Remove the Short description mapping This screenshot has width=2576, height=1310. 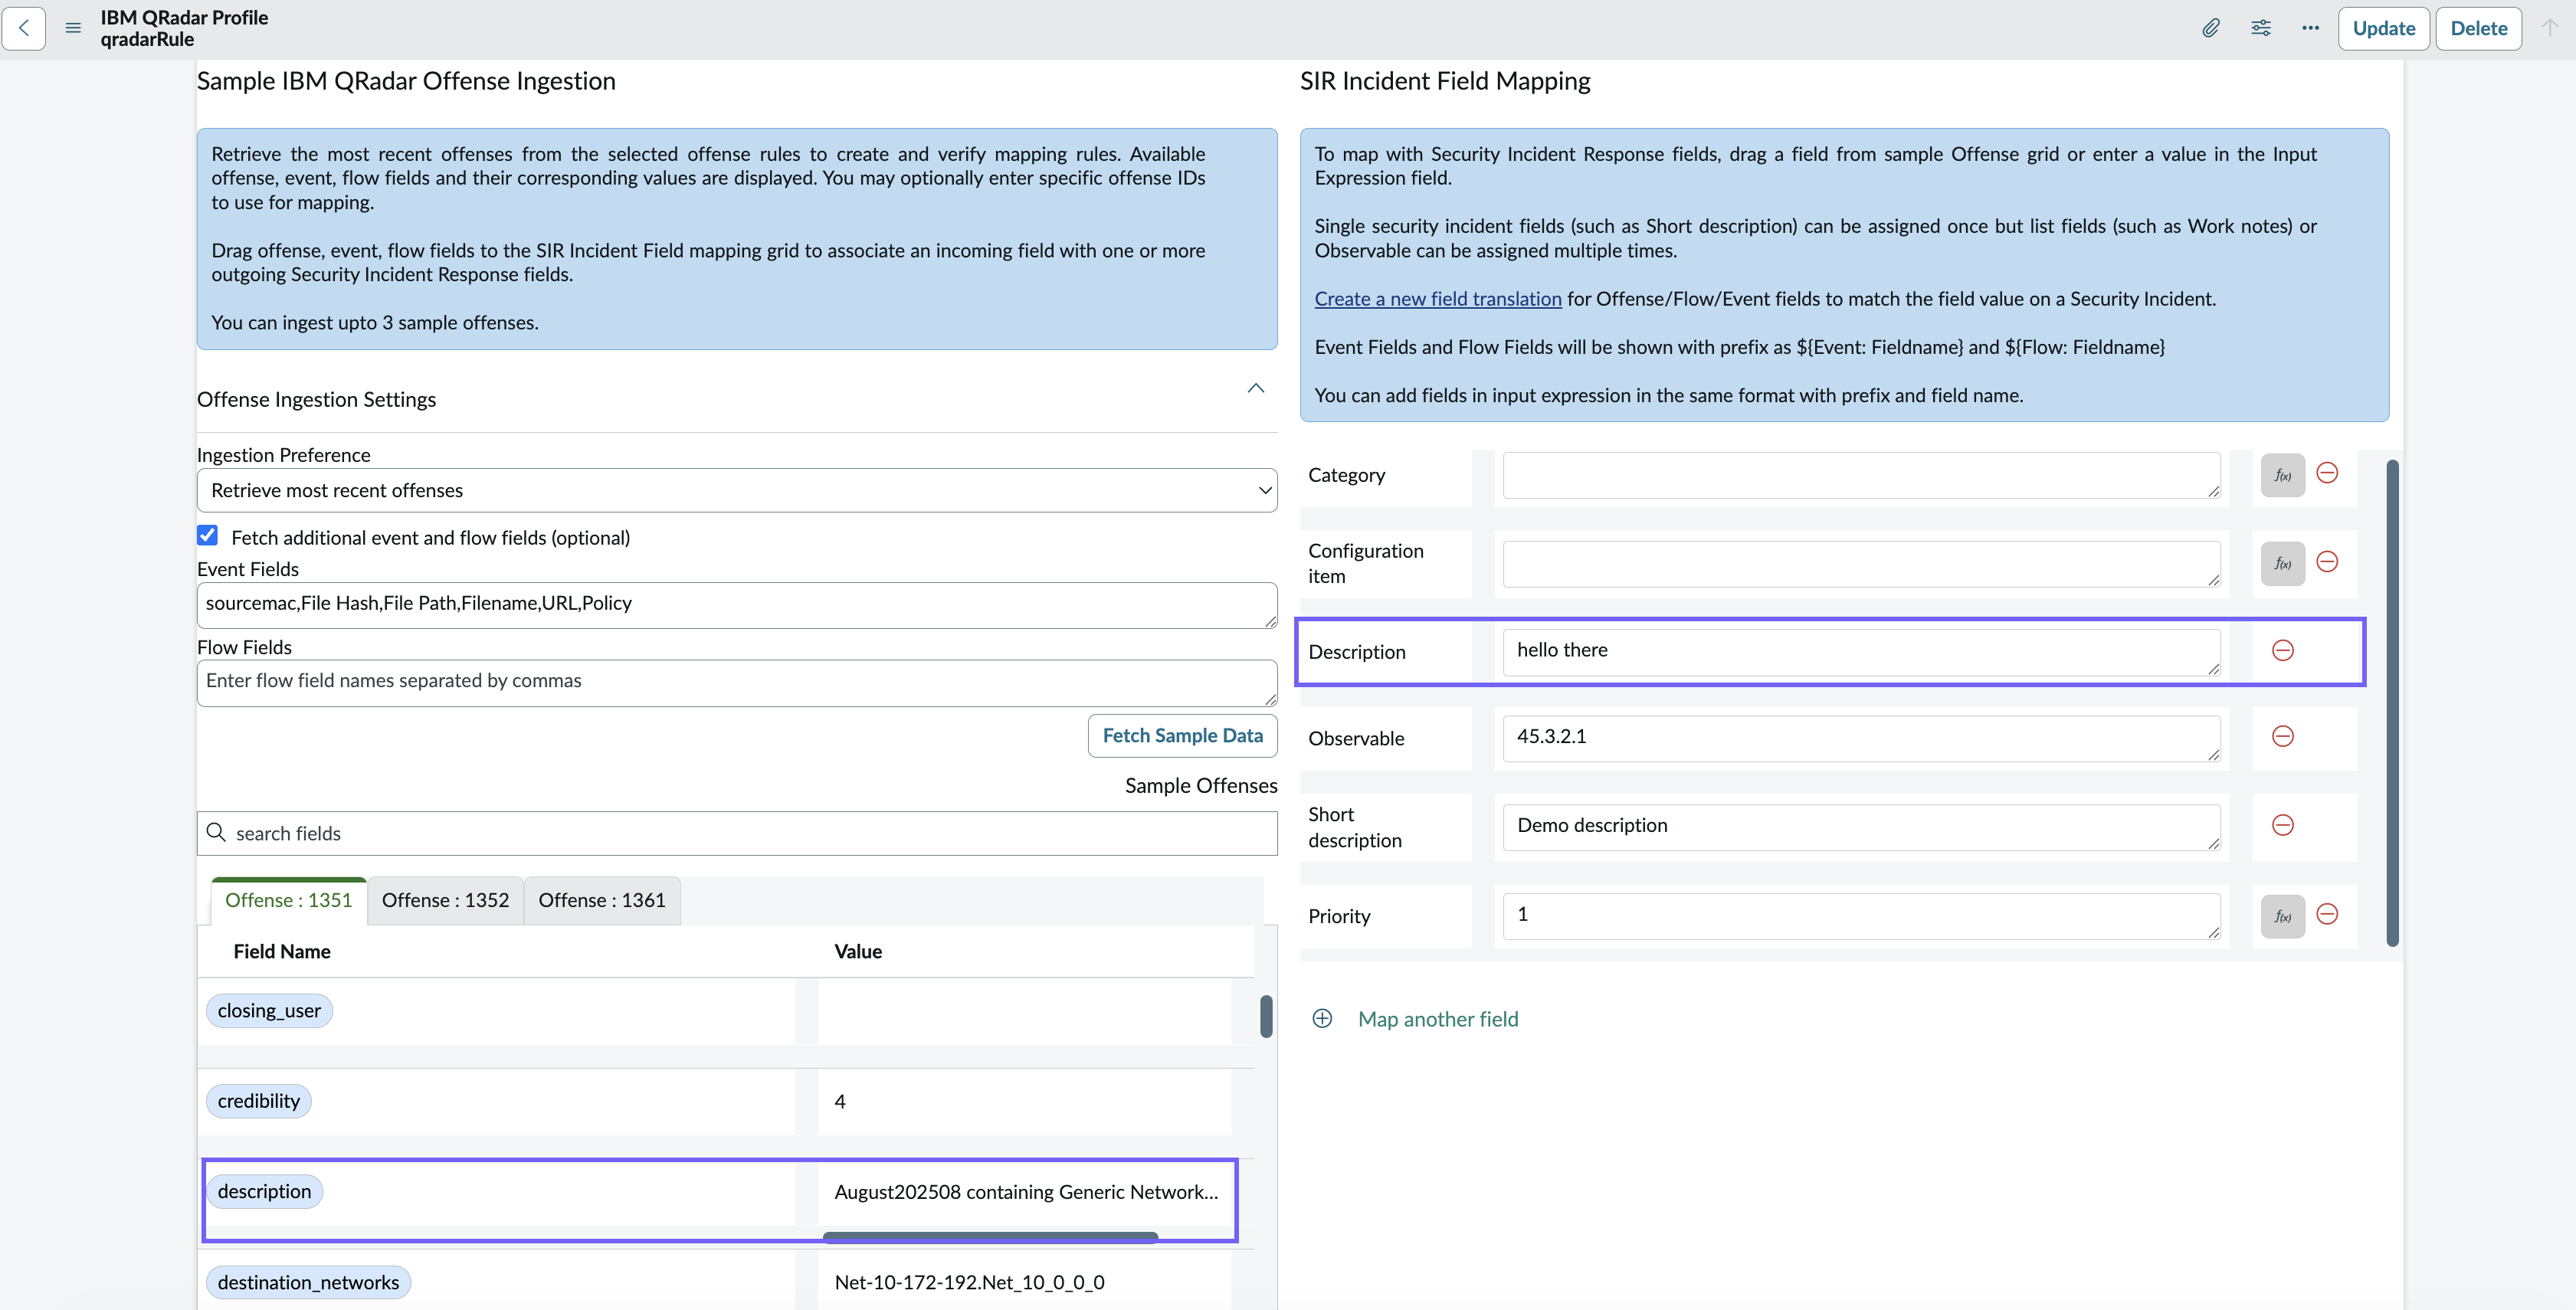click(x=2283, y=825)
